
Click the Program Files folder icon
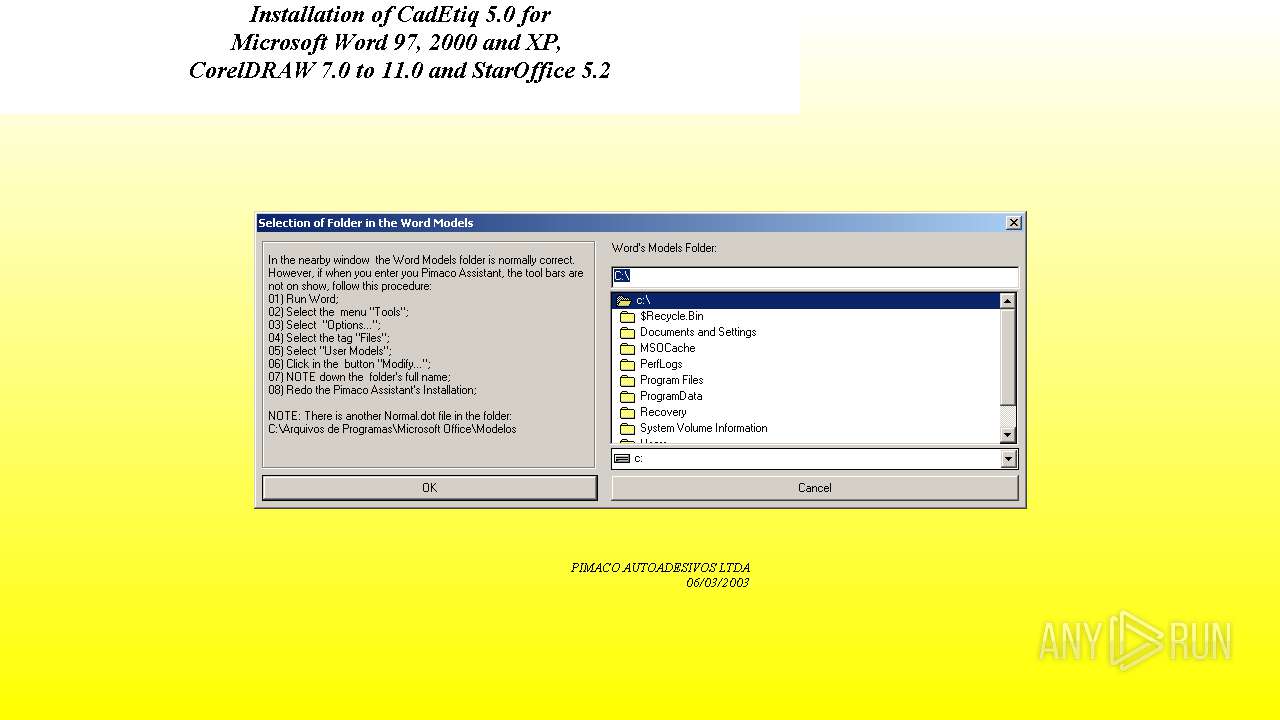coord(628,381)
